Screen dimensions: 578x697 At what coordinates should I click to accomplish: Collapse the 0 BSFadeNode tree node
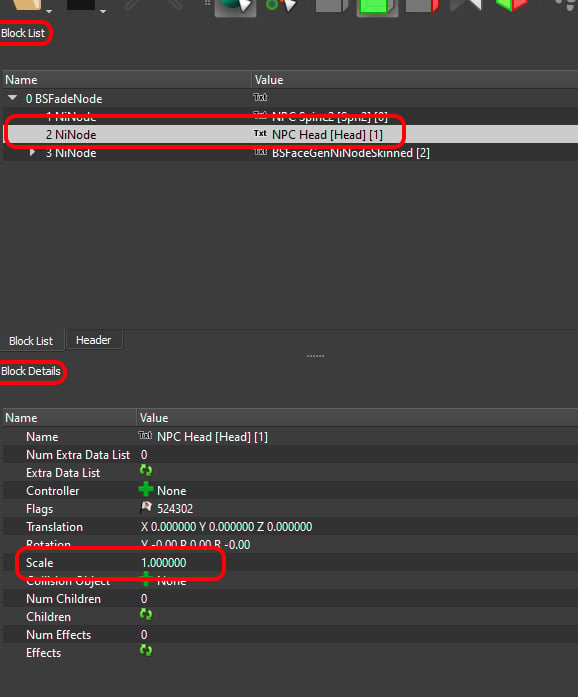tap(13, 98)
